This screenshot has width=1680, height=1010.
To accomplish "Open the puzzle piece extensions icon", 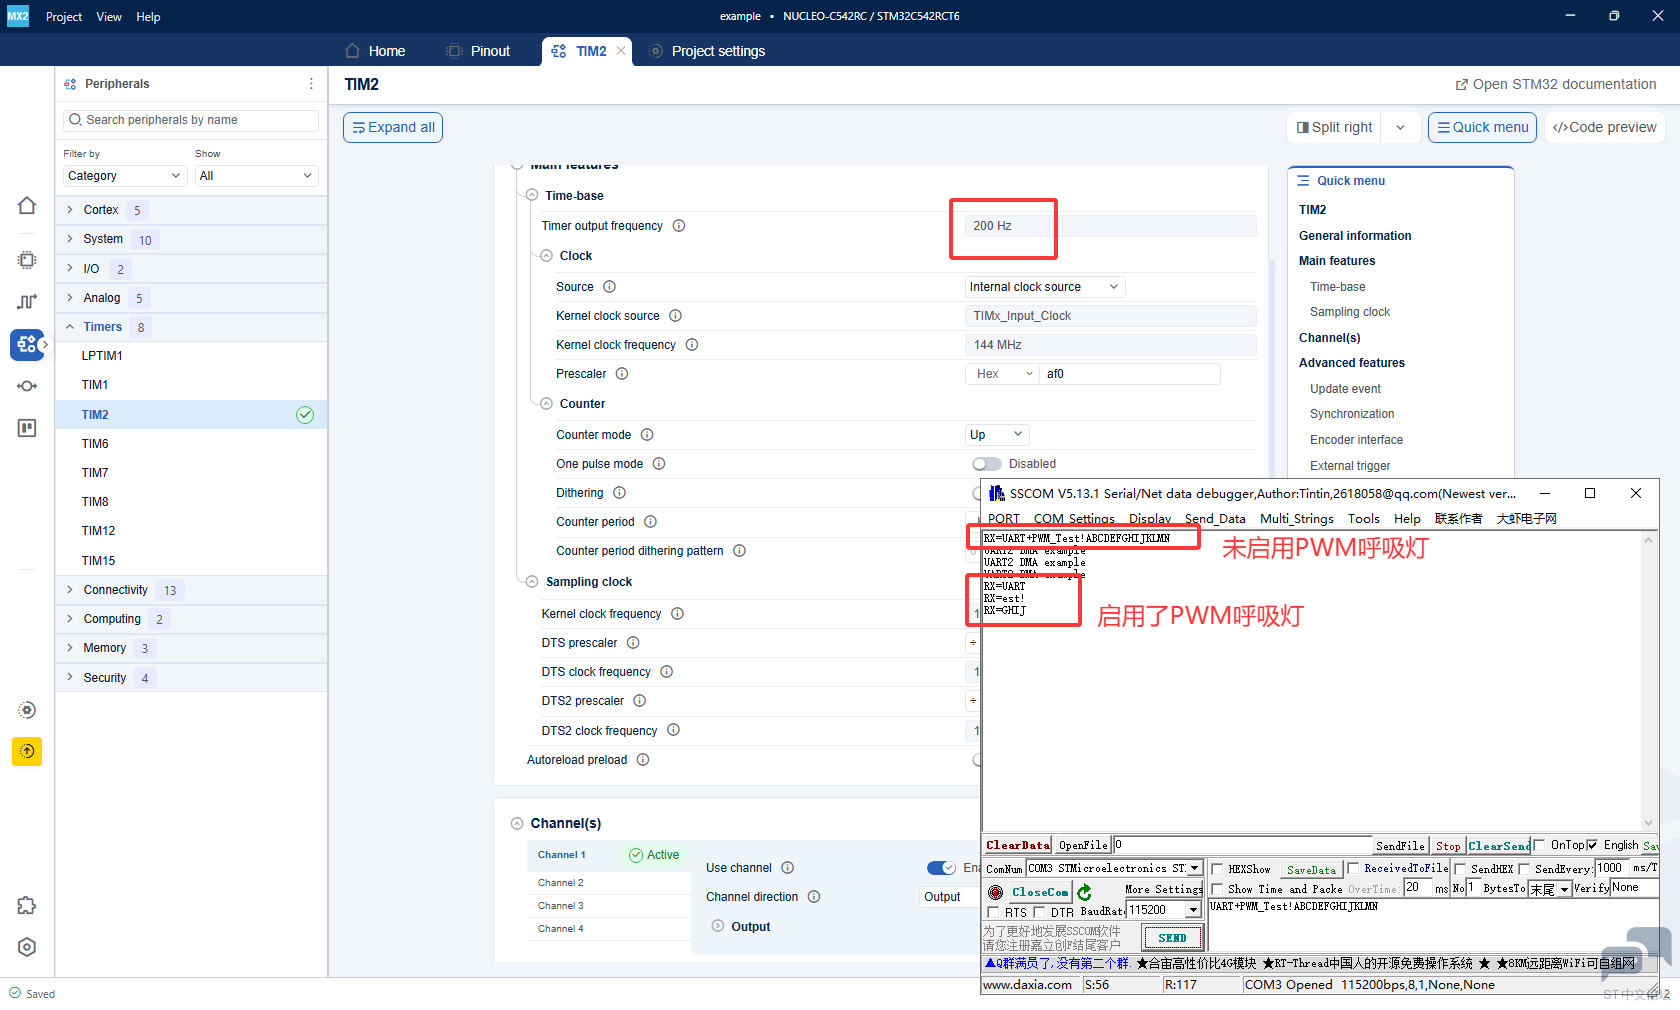I will [x=27, y=905].
